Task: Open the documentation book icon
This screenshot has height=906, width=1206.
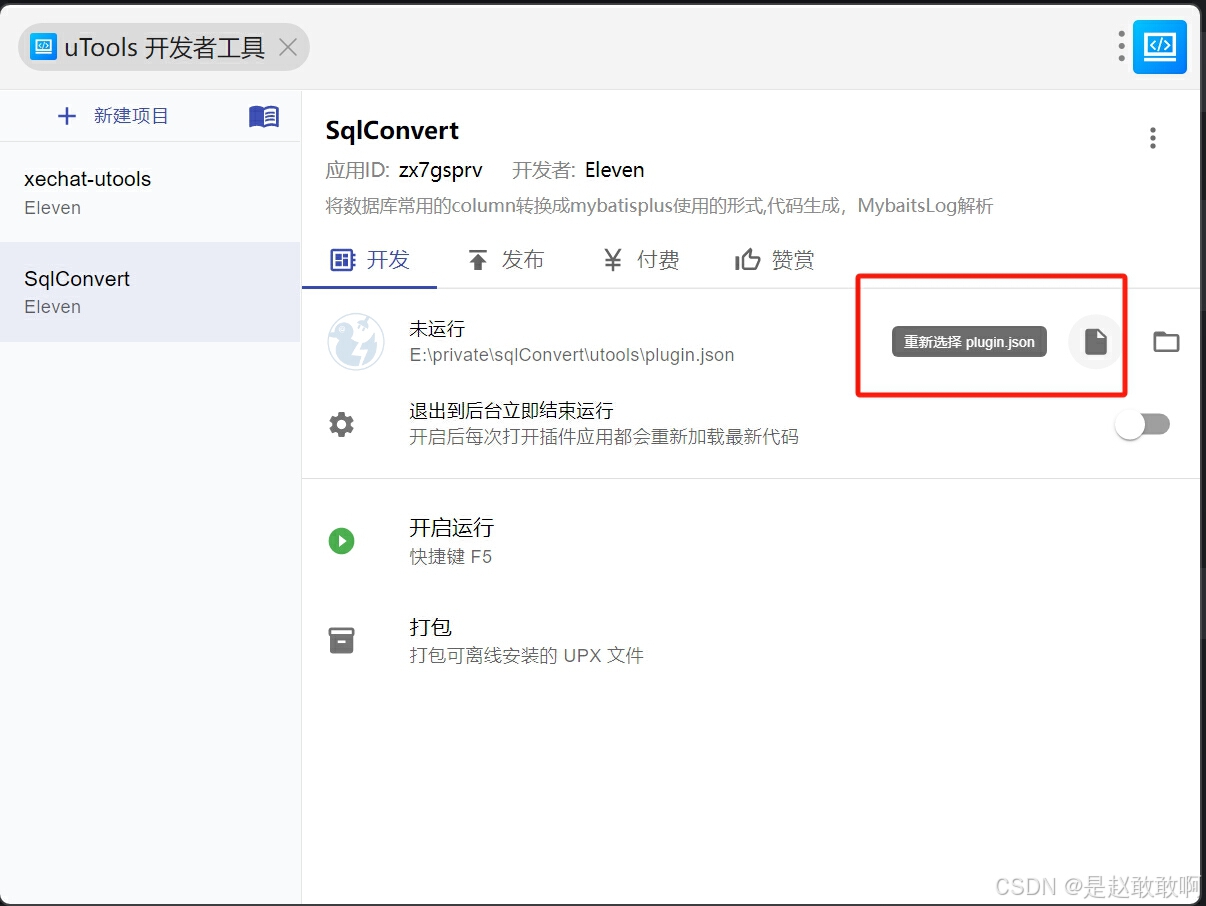Action: (264, 117)
